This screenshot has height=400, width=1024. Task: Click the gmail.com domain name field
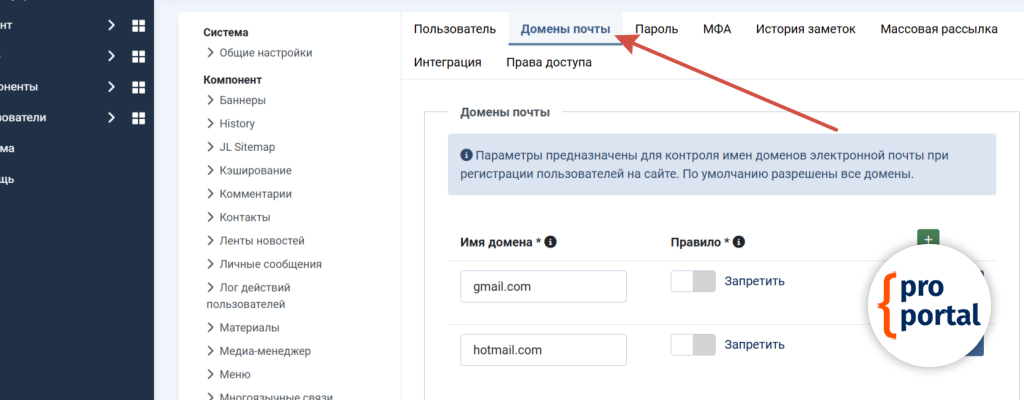tap(543, 286)
